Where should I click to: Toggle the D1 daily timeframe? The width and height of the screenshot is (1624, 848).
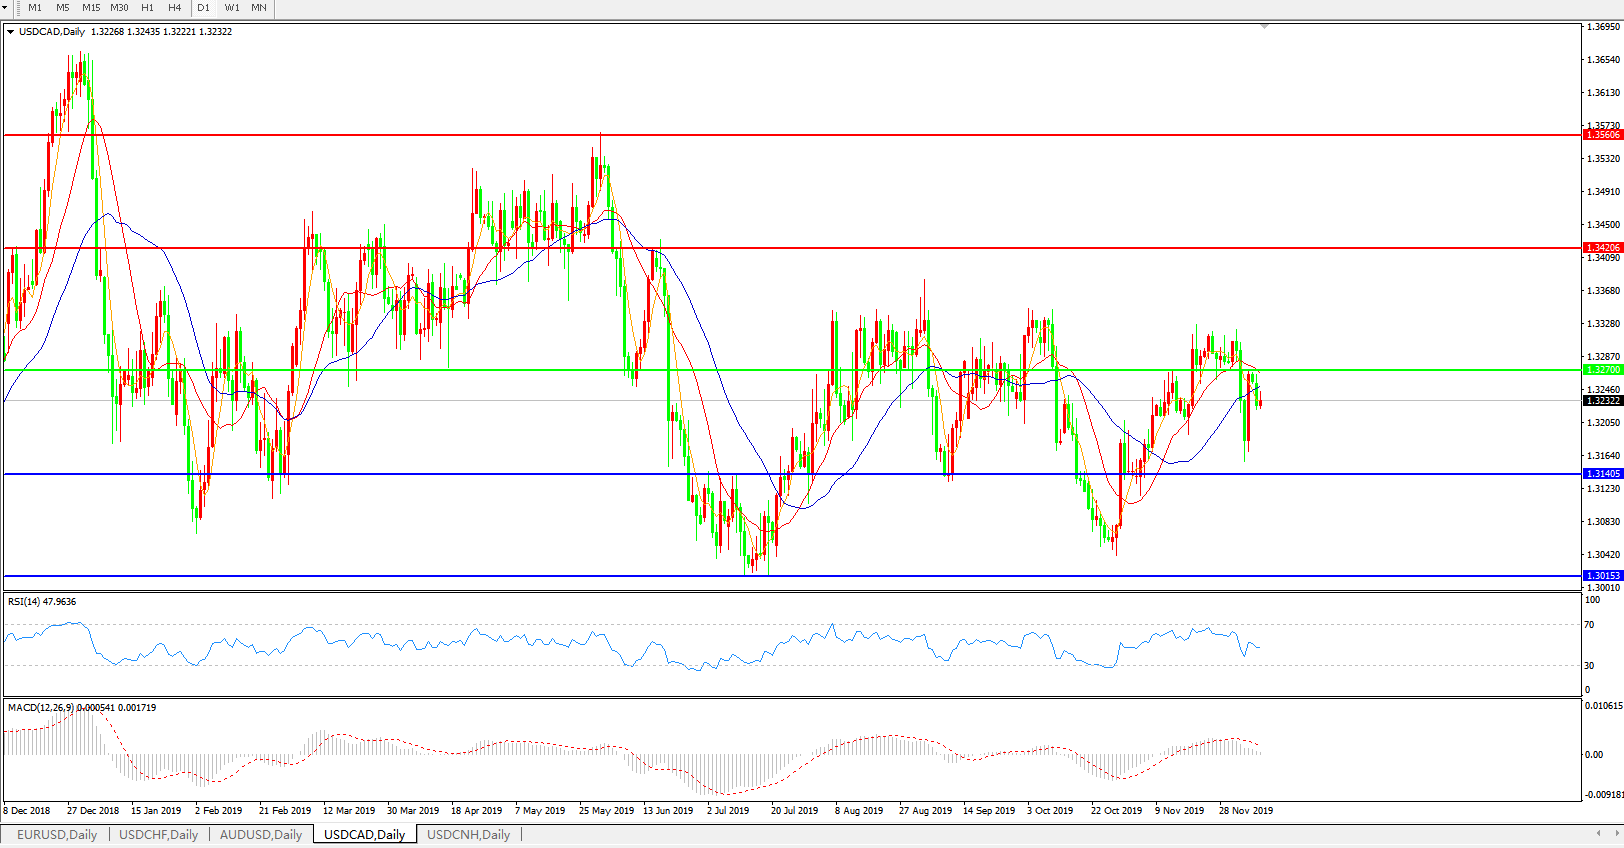click(204, 8)
